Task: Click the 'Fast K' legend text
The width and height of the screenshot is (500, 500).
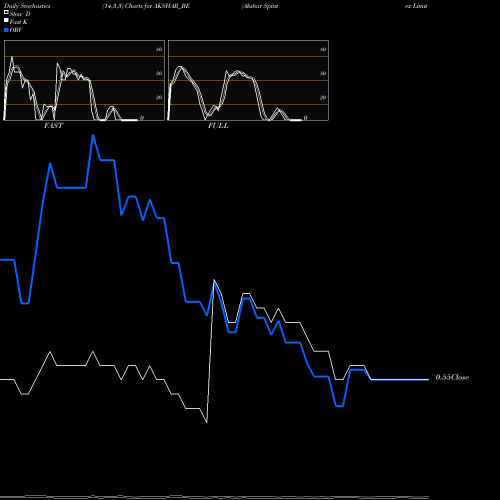Action: pos(19,22)
